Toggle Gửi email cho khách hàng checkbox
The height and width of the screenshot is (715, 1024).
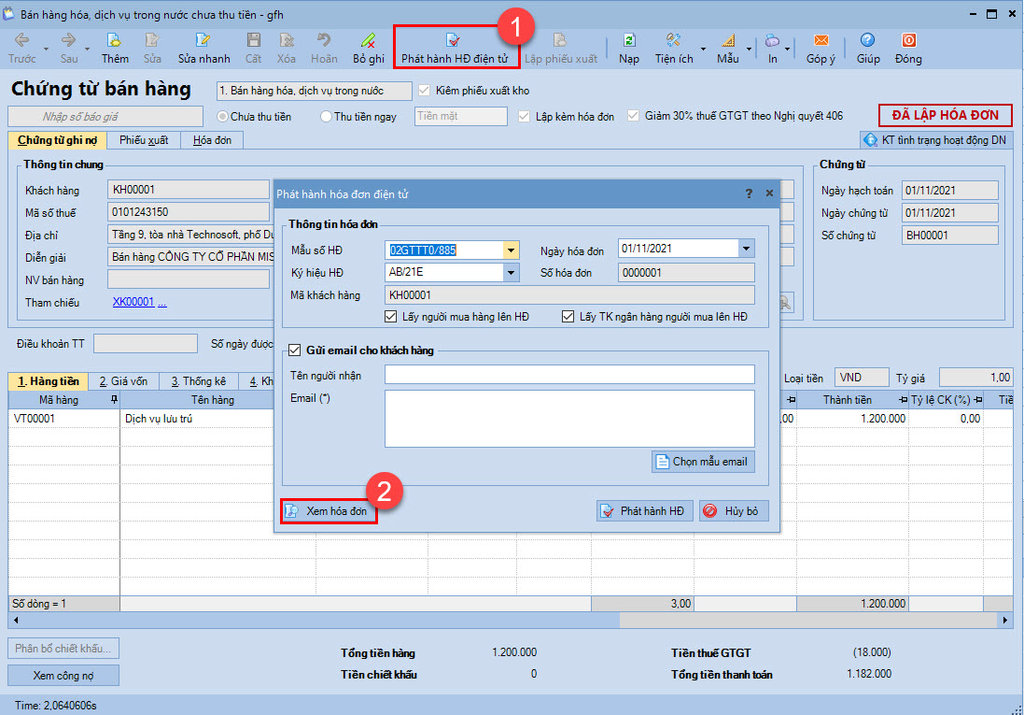[x=295, y=350]
